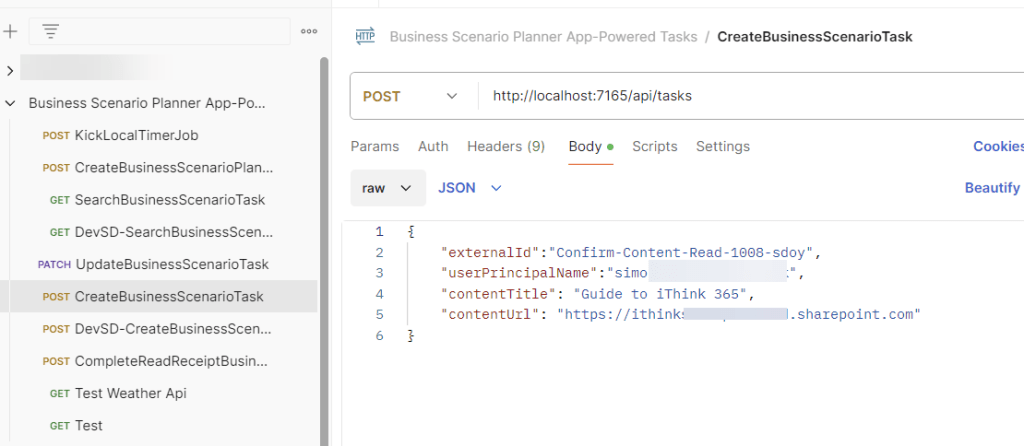Screen dimensions: 1024x446
Task: Switch to the Params tab
Action: tap(374, 146)
